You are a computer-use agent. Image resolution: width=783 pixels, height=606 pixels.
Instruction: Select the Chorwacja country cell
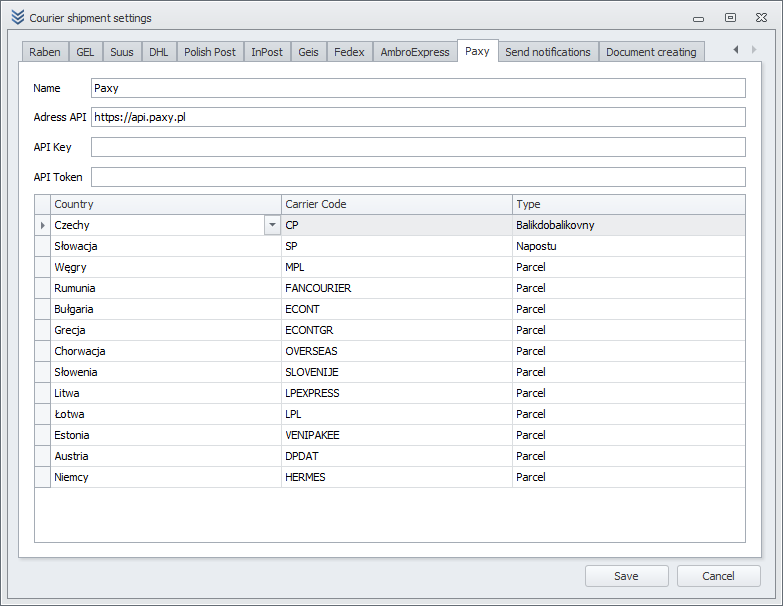[x=166, y=351]
